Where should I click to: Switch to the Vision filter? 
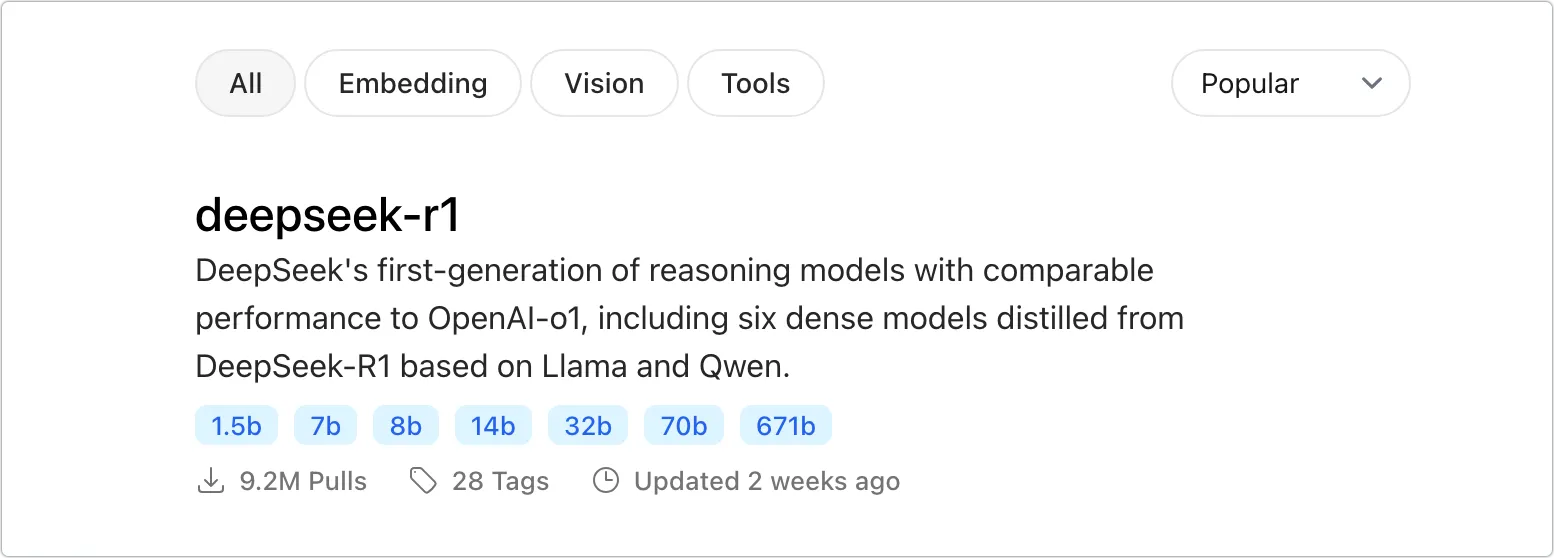pyautogui.click(x=604, y=84)
